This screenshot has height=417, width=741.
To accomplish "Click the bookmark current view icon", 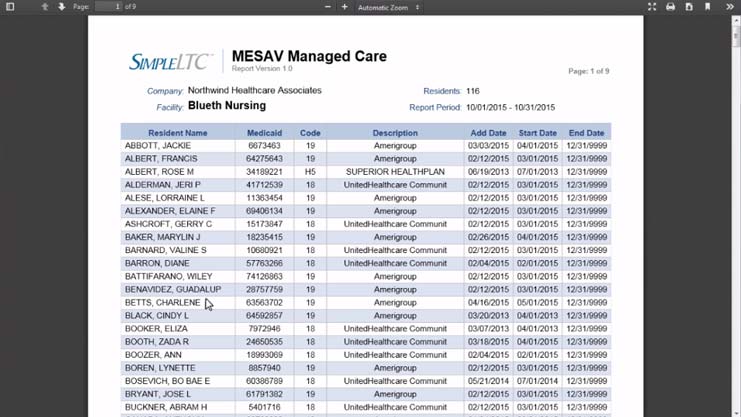I will [x=707, y=7].
